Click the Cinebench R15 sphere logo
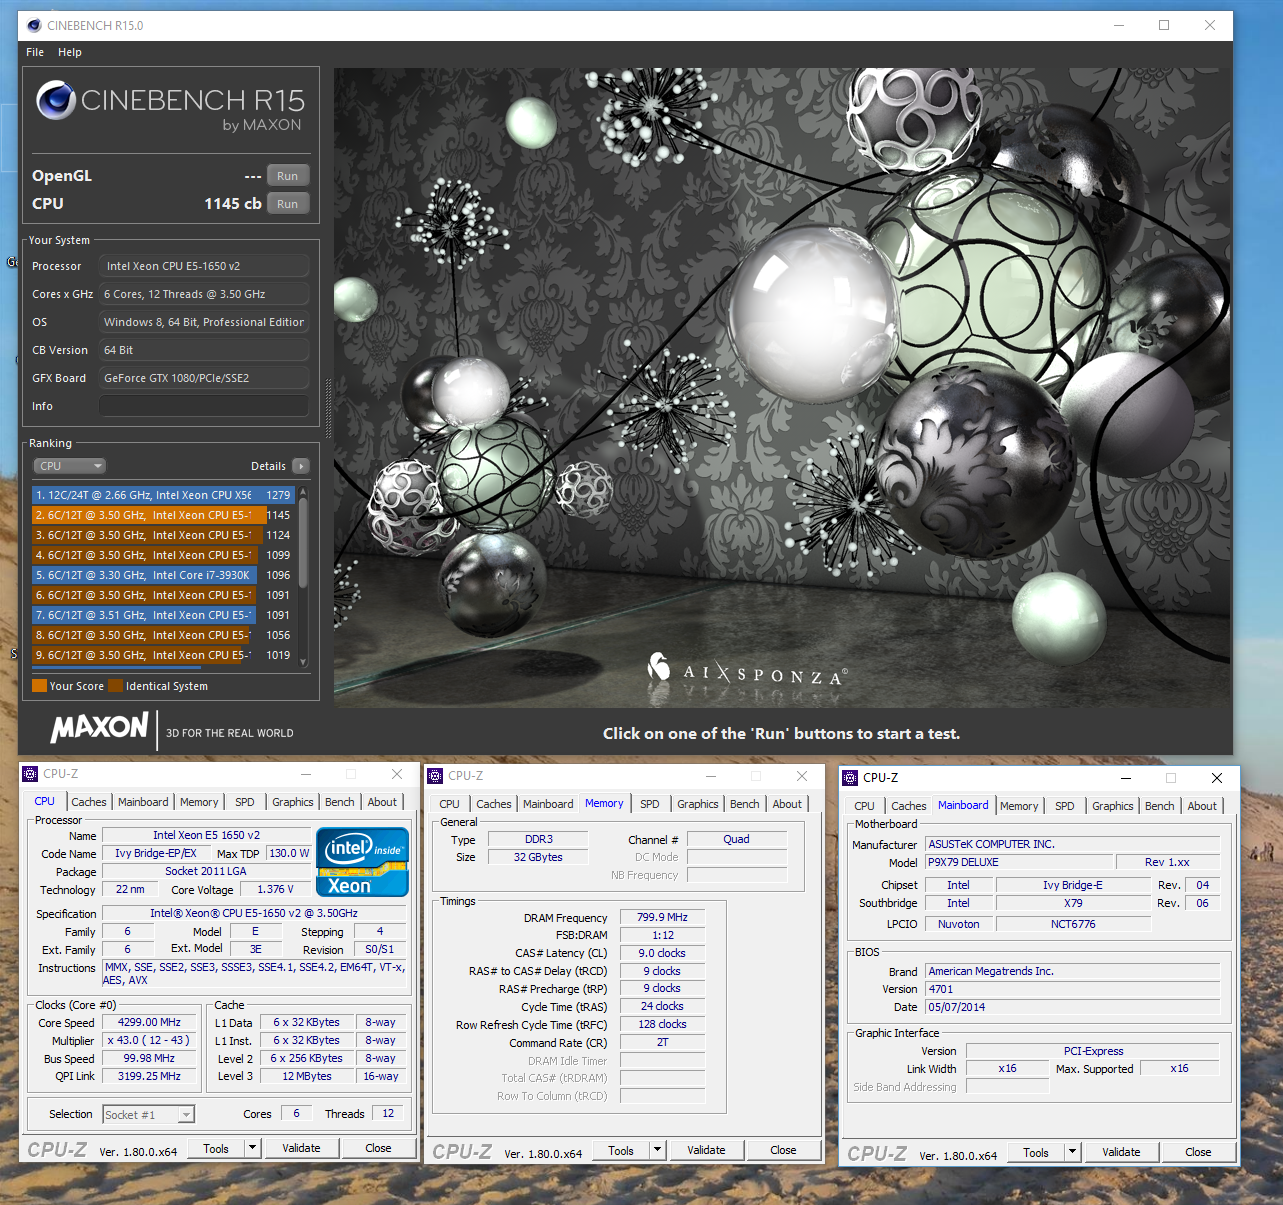This screenshot has width=1283, height=1205. pos(56,100)
